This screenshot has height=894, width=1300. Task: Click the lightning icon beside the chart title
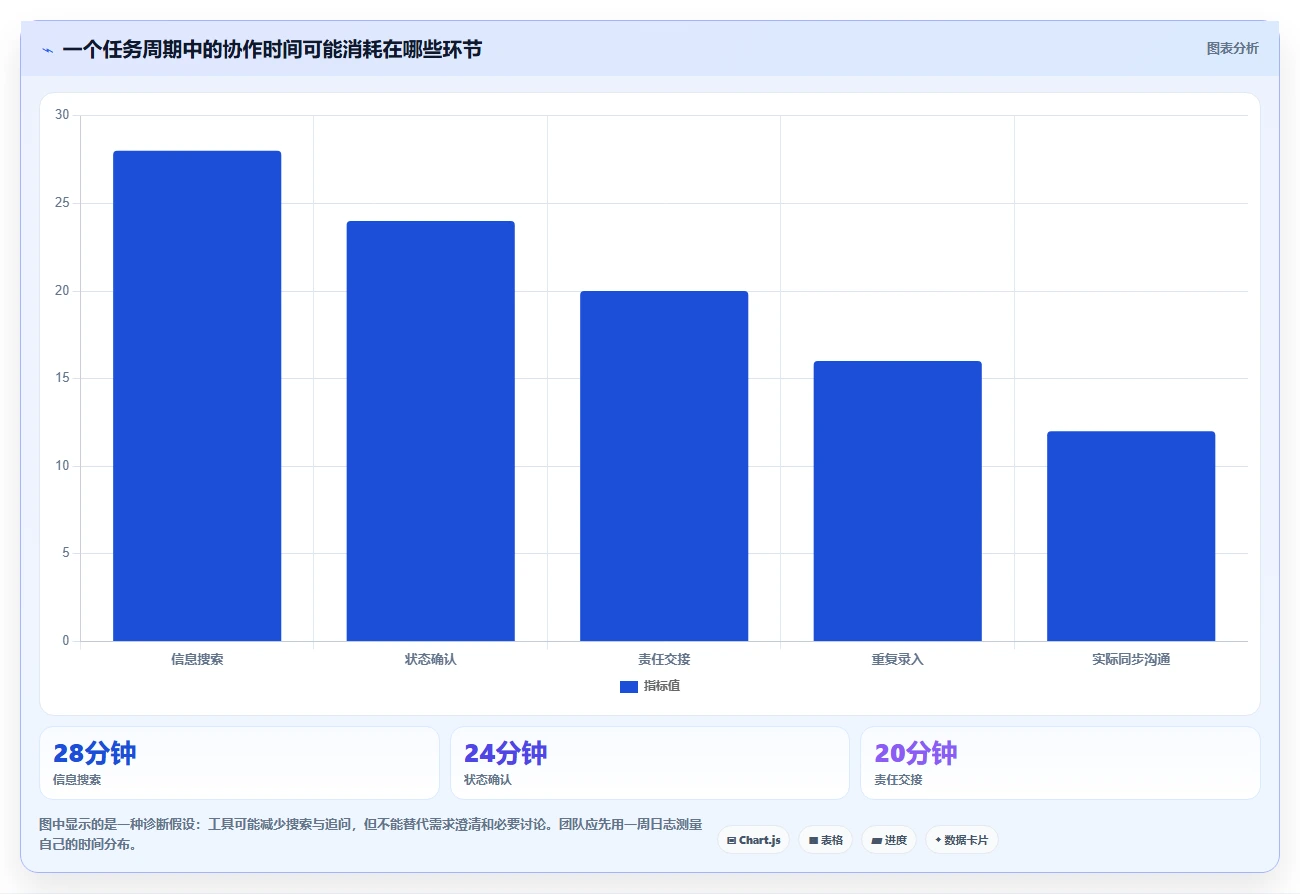coord(47,50)
